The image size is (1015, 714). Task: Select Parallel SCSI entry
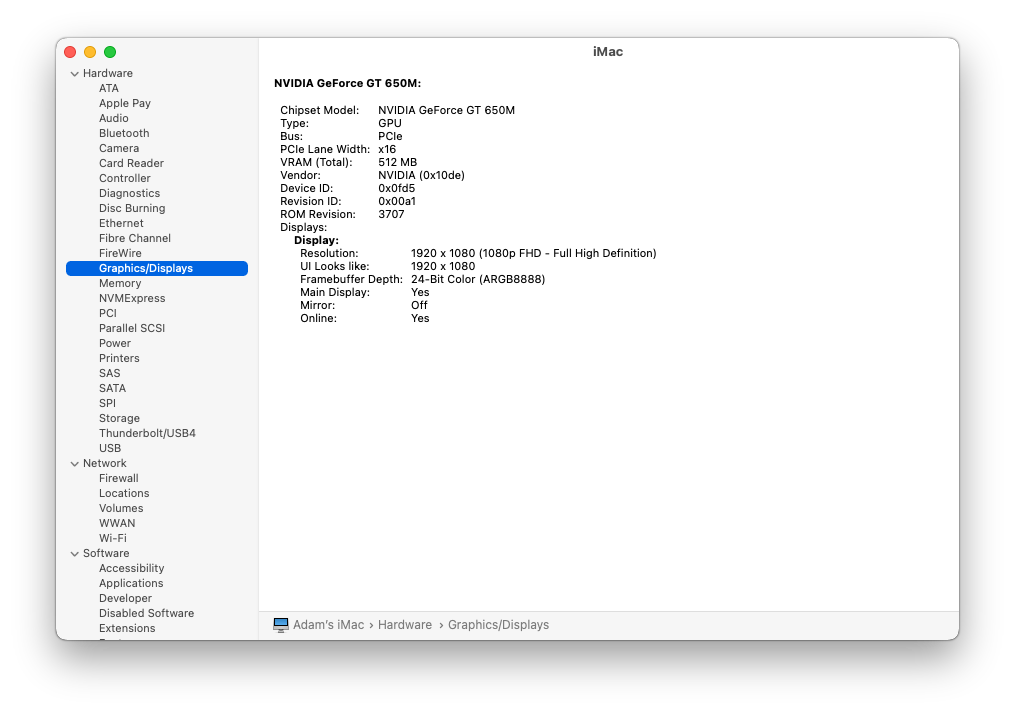(132, 328)
